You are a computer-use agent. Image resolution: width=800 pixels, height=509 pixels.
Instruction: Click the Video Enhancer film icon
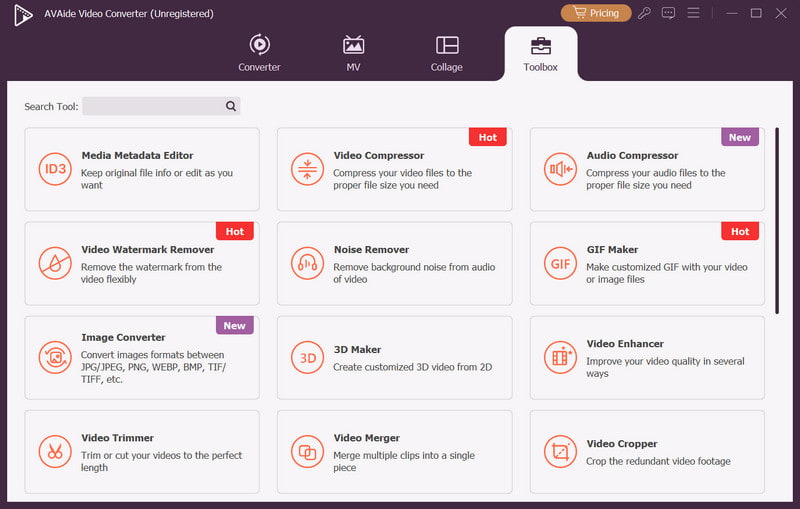pyautogui.click(x=560, y=358)
